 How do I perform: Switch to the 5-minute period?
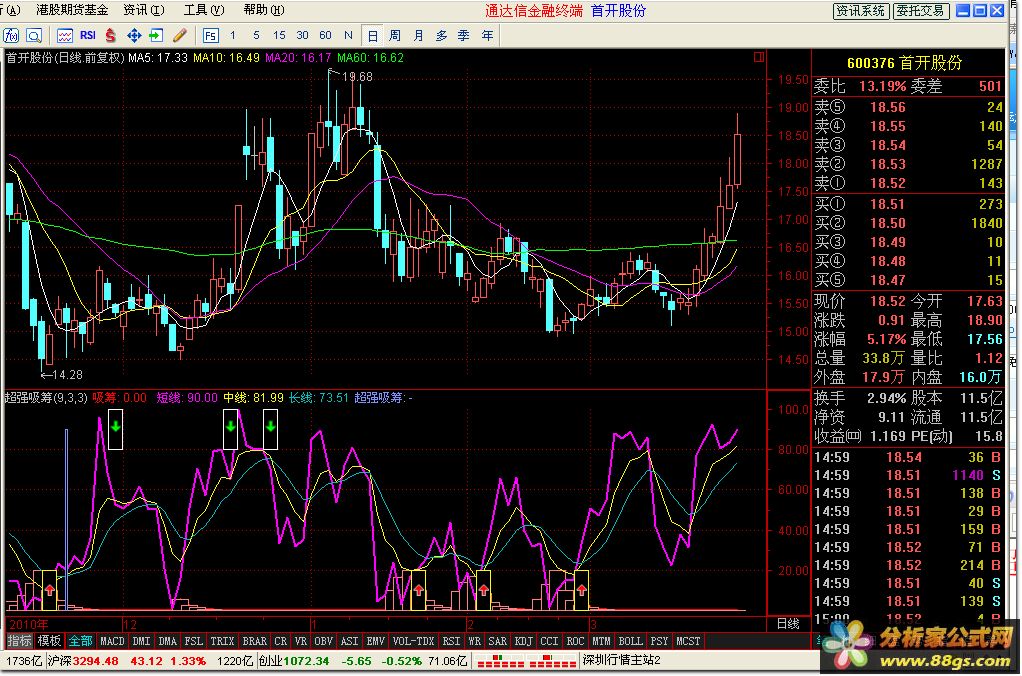(256, 35)
